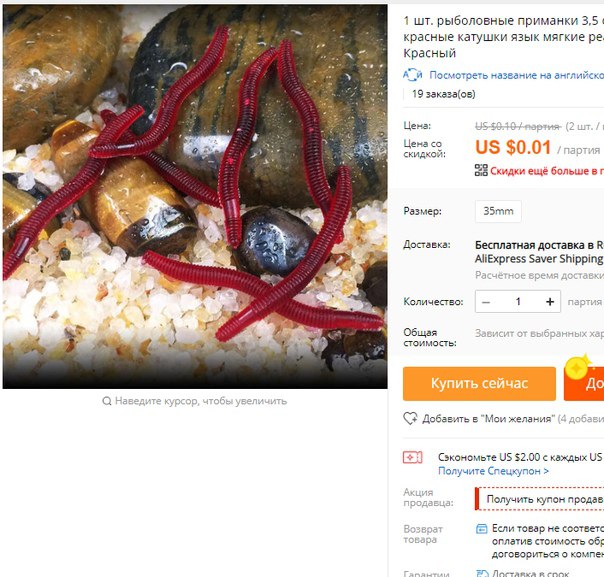Click the gold coin badge on cart button
The image size is (604, 577).
tap(577, 368)
